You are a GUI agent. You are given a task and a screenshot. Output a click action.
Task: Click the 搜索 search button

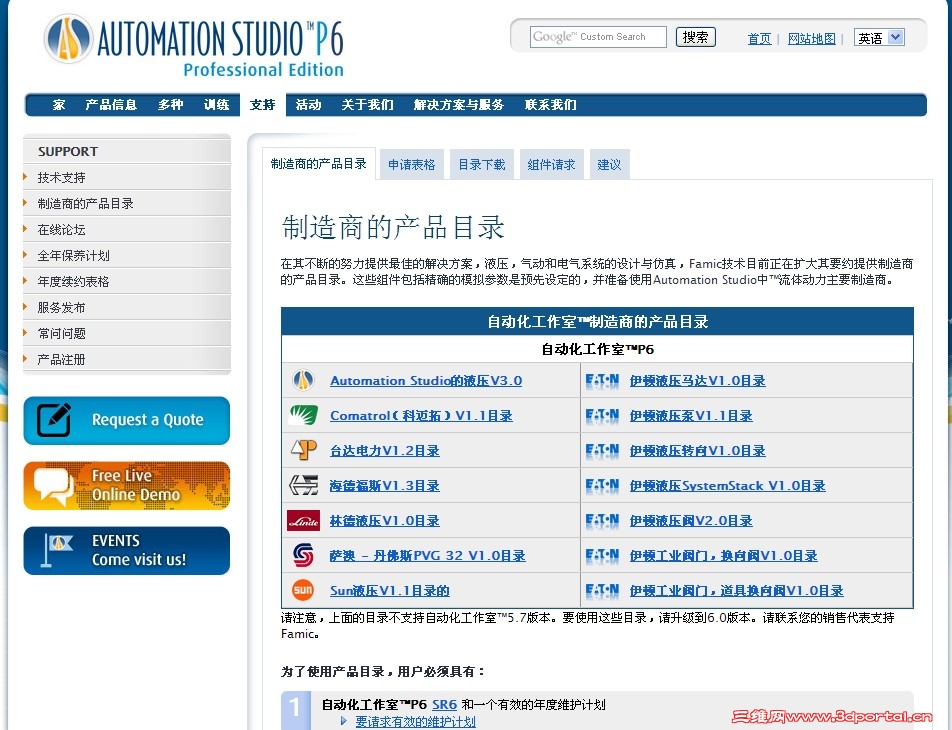(x=696, y=37)
